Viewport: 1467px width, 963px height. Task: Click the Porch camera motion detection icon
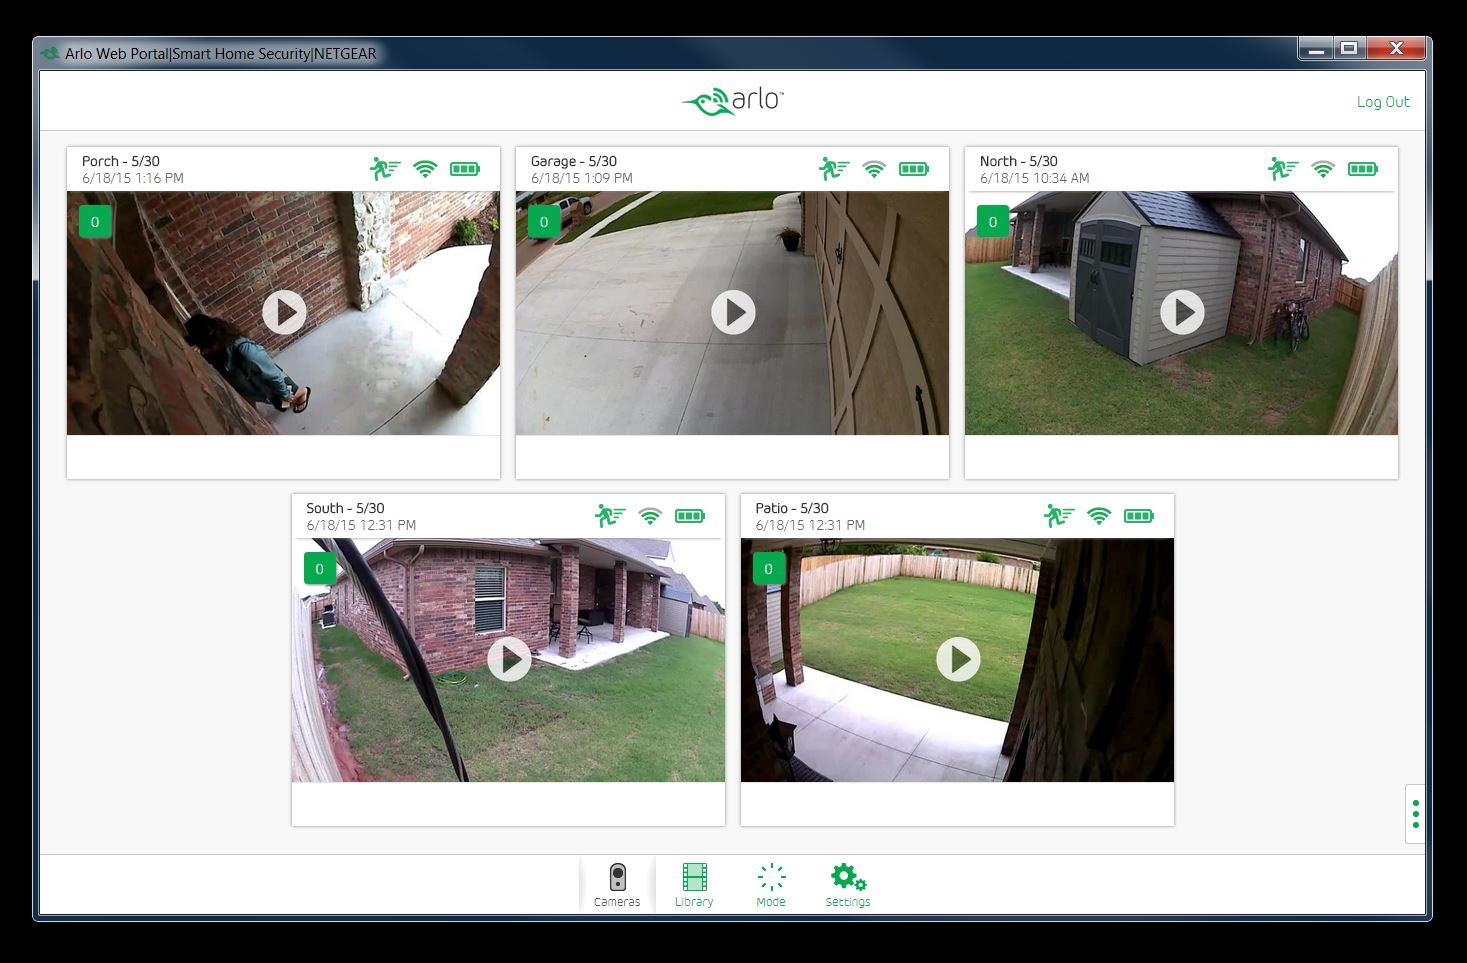click(x=385, y=169)
